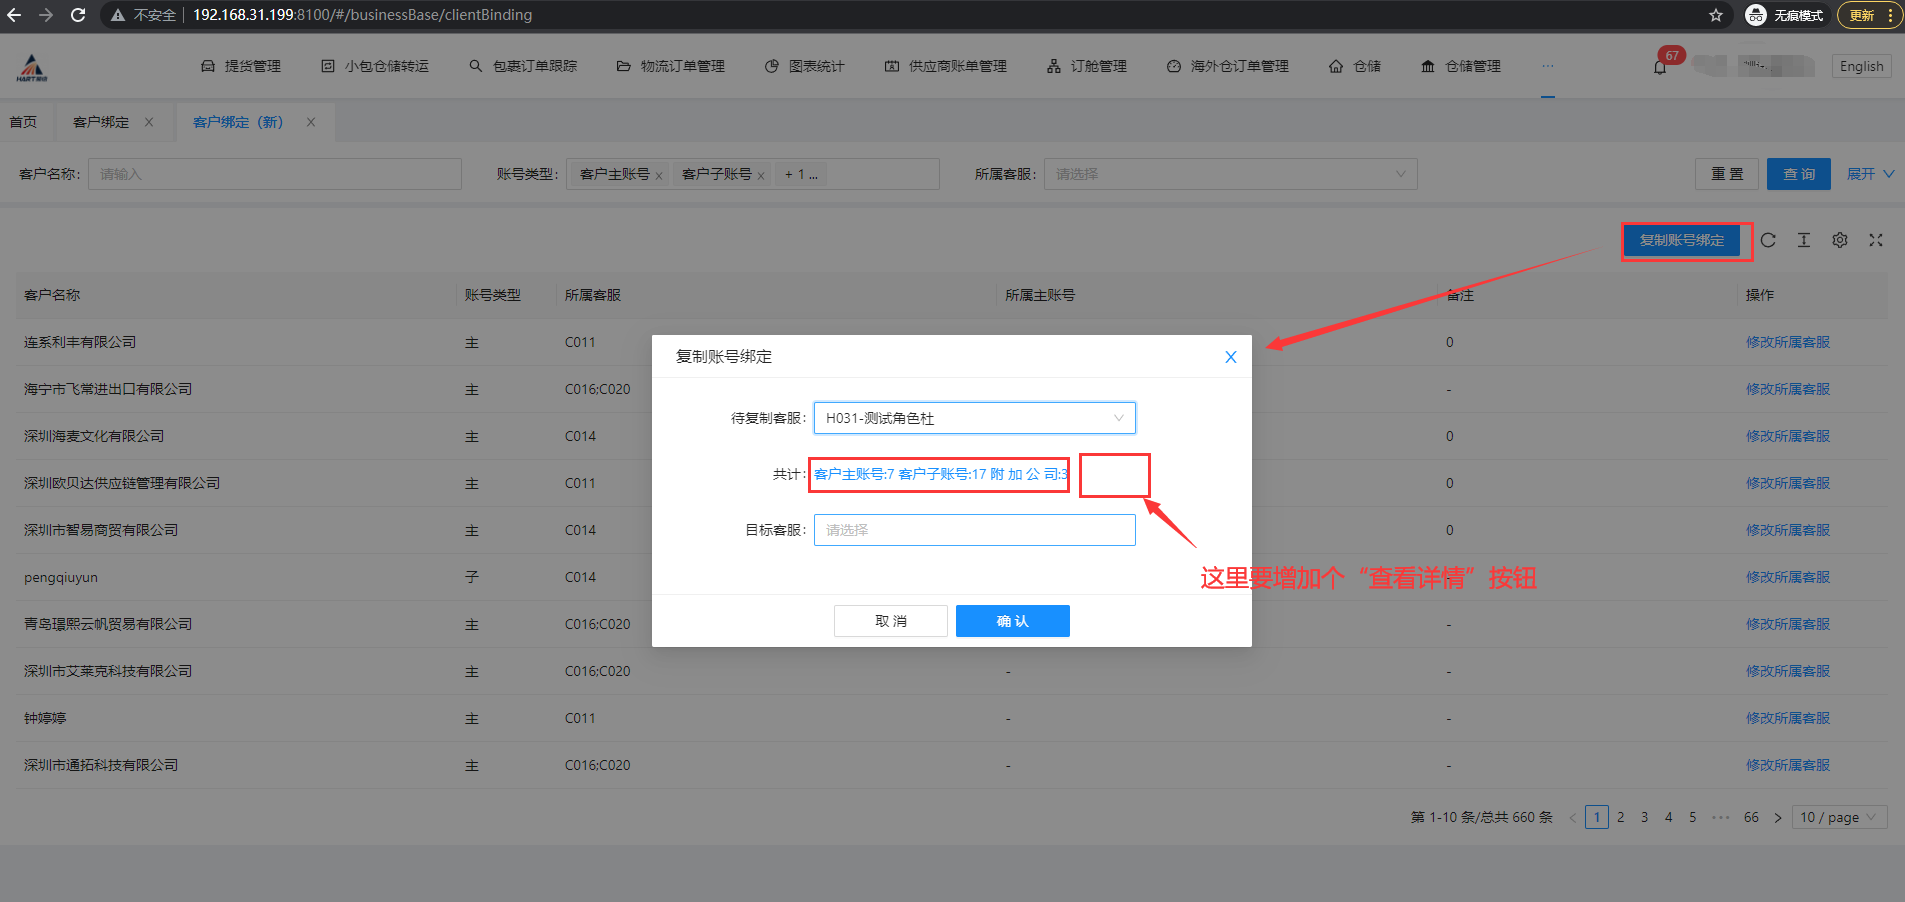Image resolution: width=1905 pixels, height=902 pixels.
Task: Open the 目标客服 select field
Action: tap(974, 530)
